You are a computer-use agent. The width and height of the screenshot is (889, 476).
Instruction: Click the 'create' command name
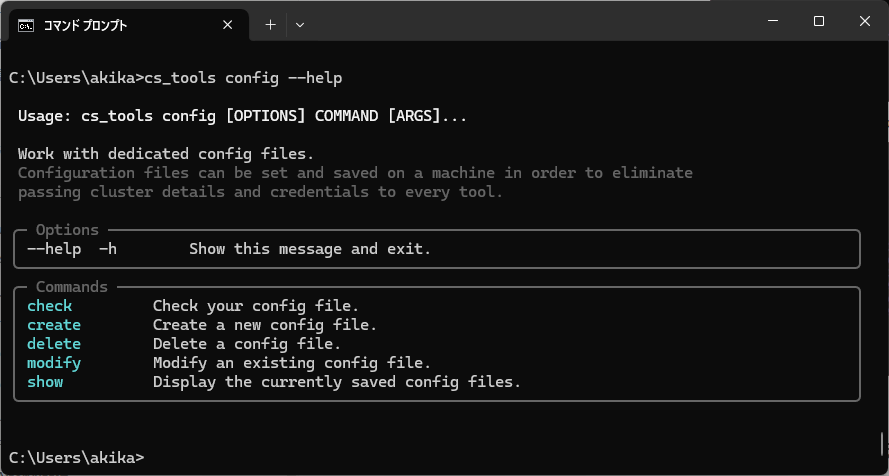click(54, 325)
